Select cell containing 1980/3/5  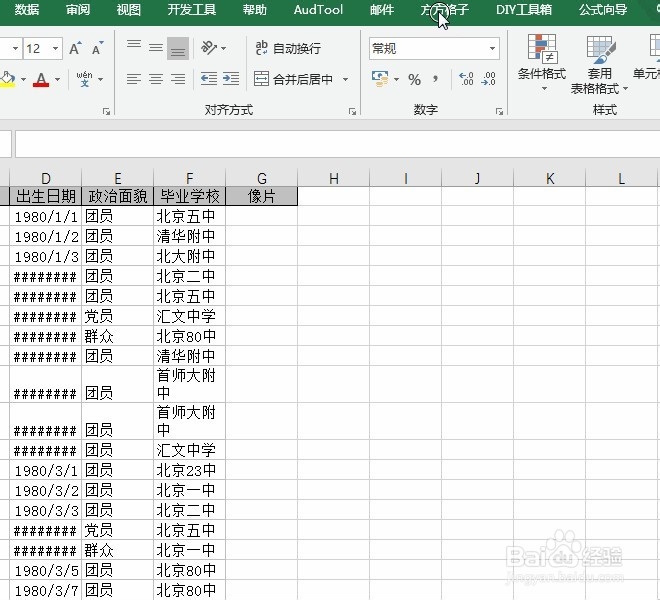coord(45,571)
